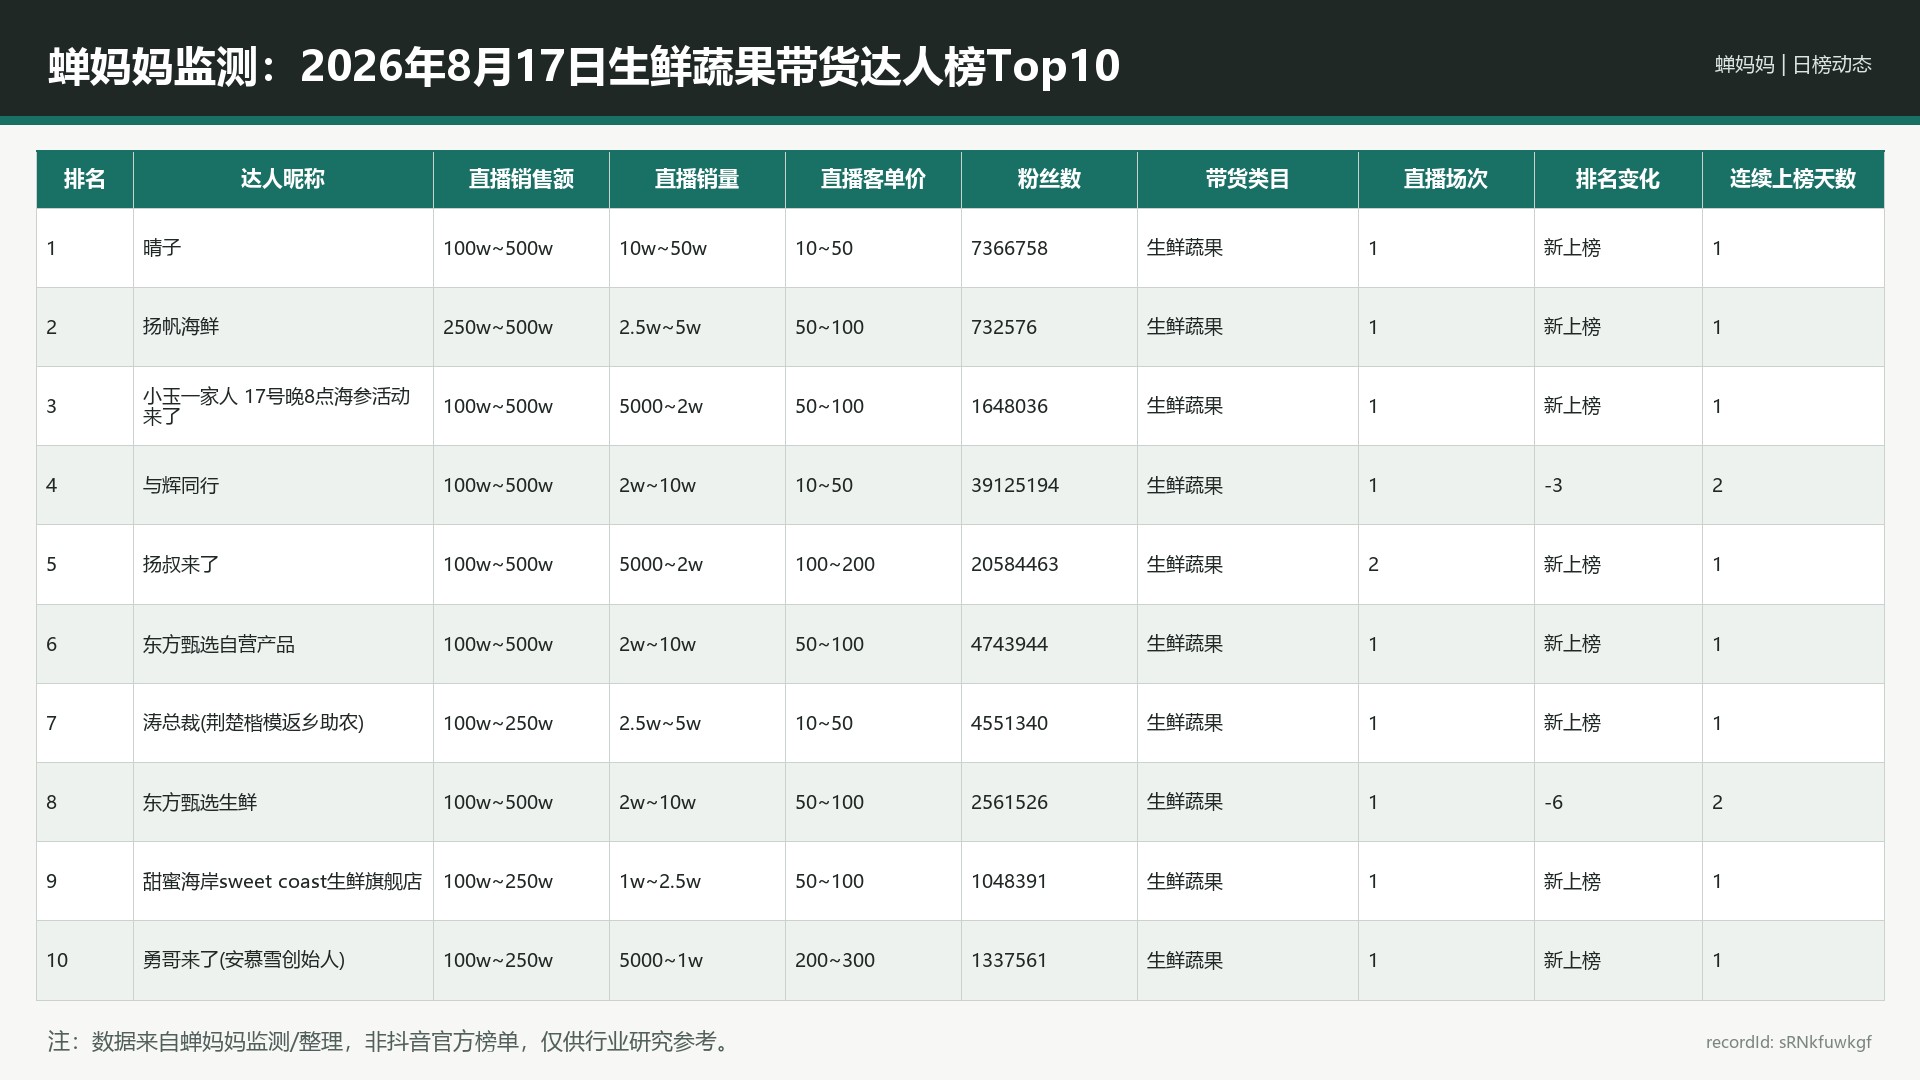Click sales volume 1w~2.5w in 甜蜜海岸 row

pyautogui.click(x=660, y=881)
